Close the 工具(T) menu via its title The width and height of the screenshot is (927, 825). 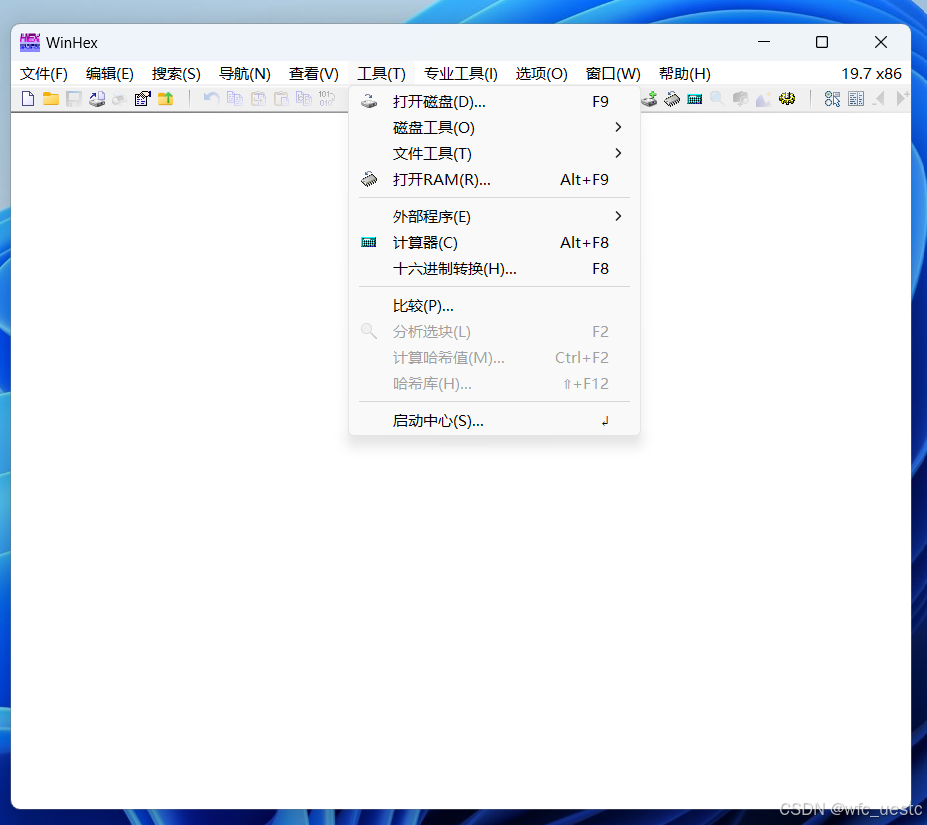381,74
